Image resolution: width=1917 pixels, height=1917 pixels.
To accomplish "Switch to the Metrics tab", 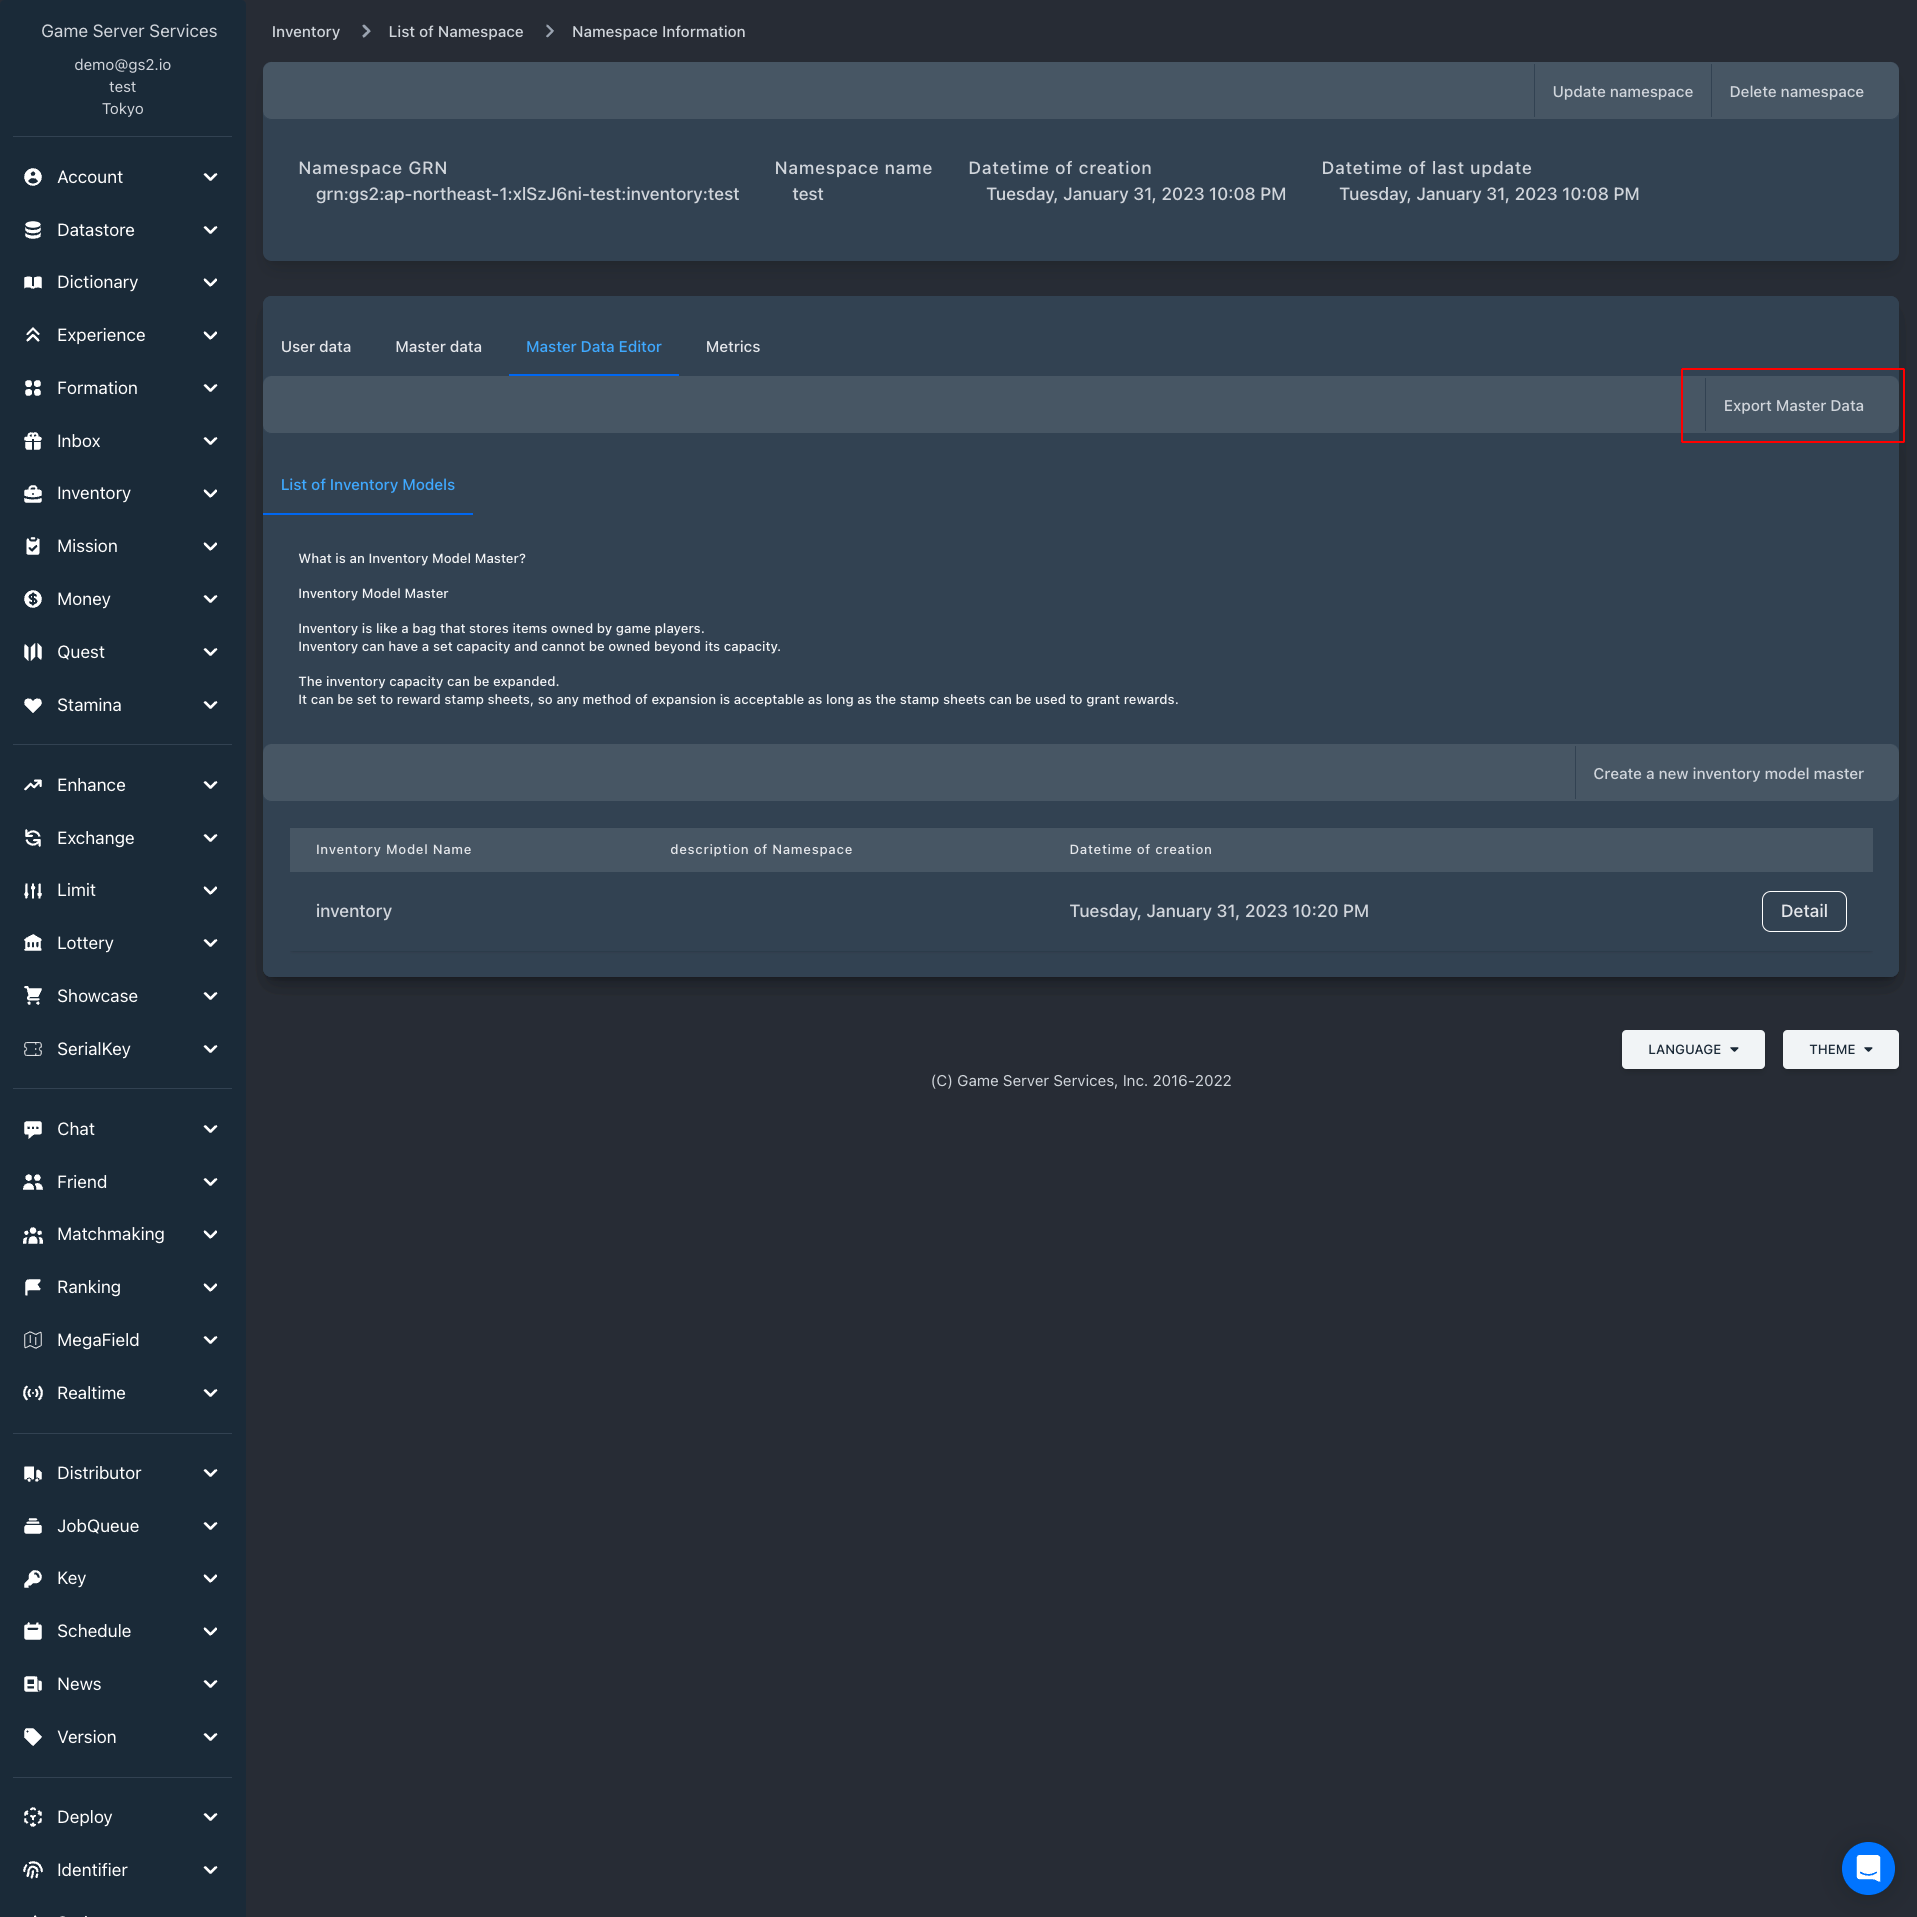I will click(x=733, y=347).
